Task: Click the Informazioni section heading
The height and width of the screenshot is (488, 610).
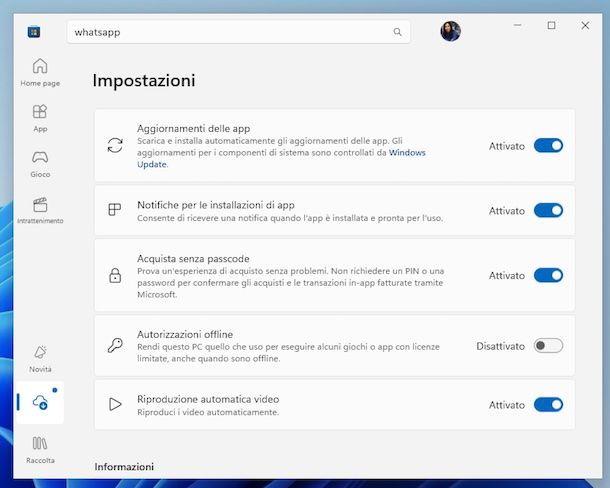Action: [124, 467]
